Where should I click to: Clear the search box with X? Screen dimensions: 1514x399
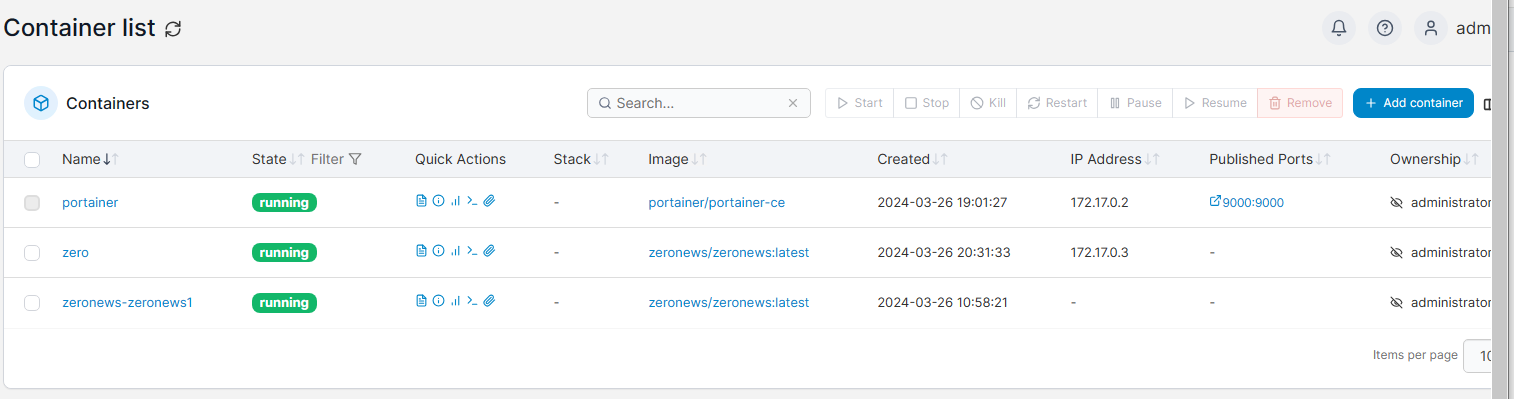coord(793,103)
